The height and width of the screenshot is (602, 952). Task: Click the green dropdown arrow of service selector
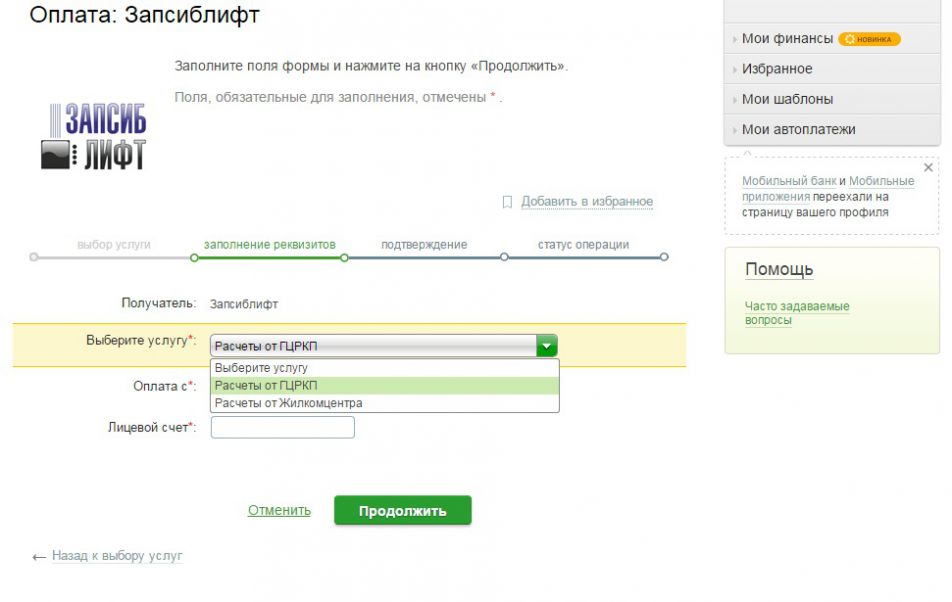[x=546, y=346]
